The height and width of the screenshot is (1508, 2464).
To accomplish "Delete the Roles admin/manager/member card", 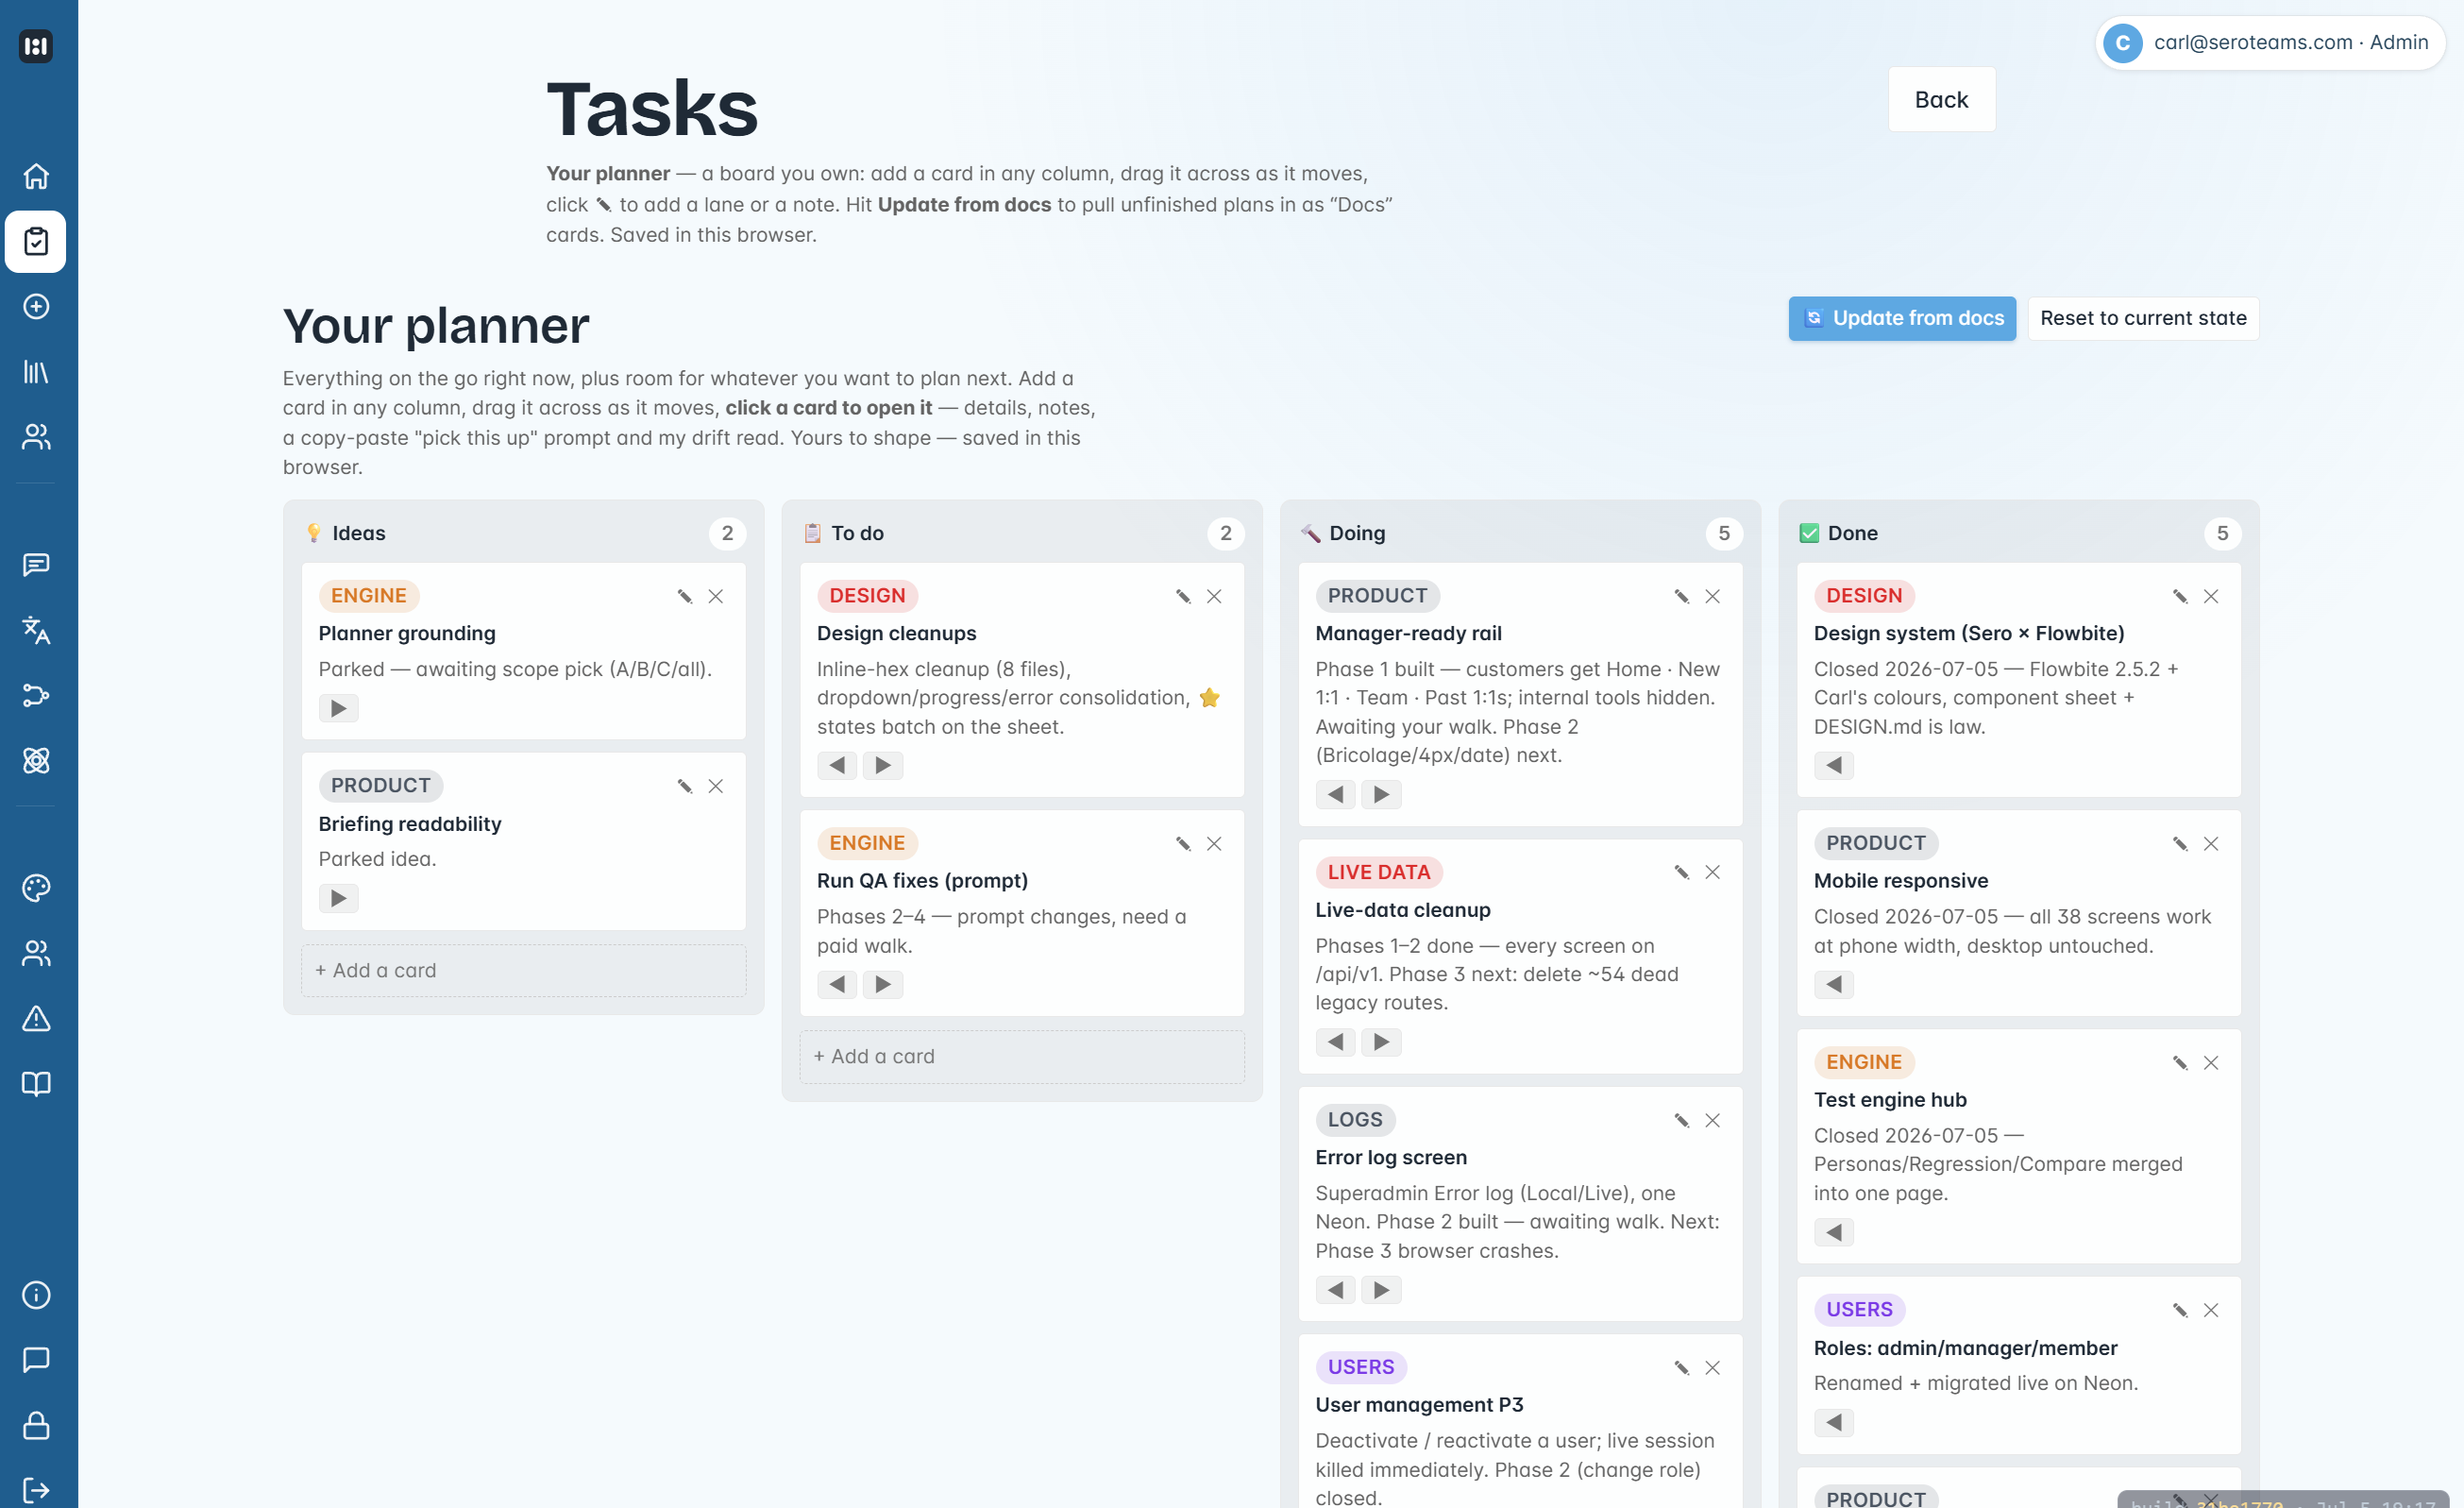I will 2211,1310.
